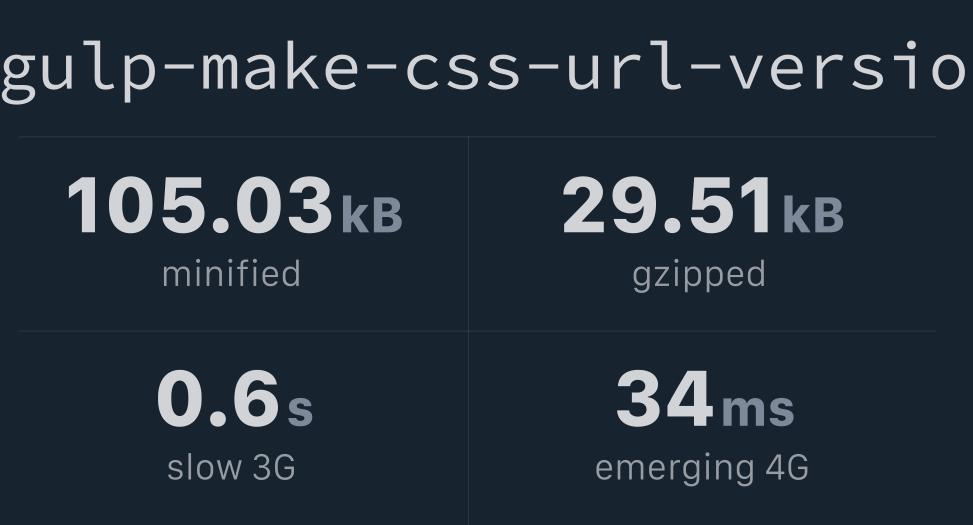Click the 'slow 3G' label
This screenshot has width=973, height=525.
(231, 468)
